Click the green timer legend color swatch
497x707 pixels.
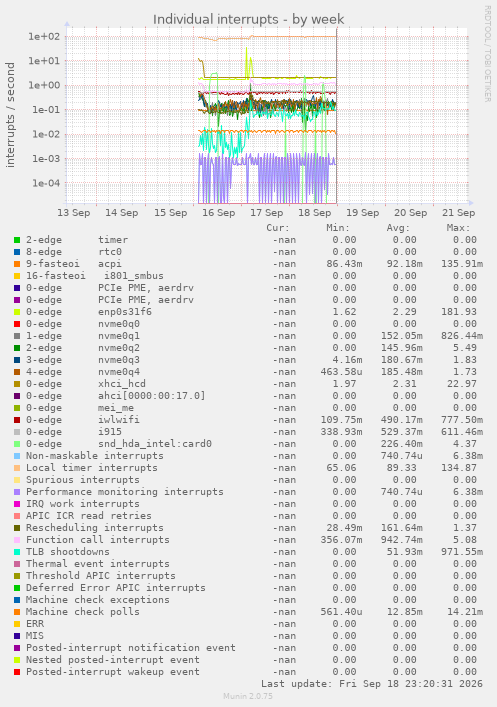point(17,240)
